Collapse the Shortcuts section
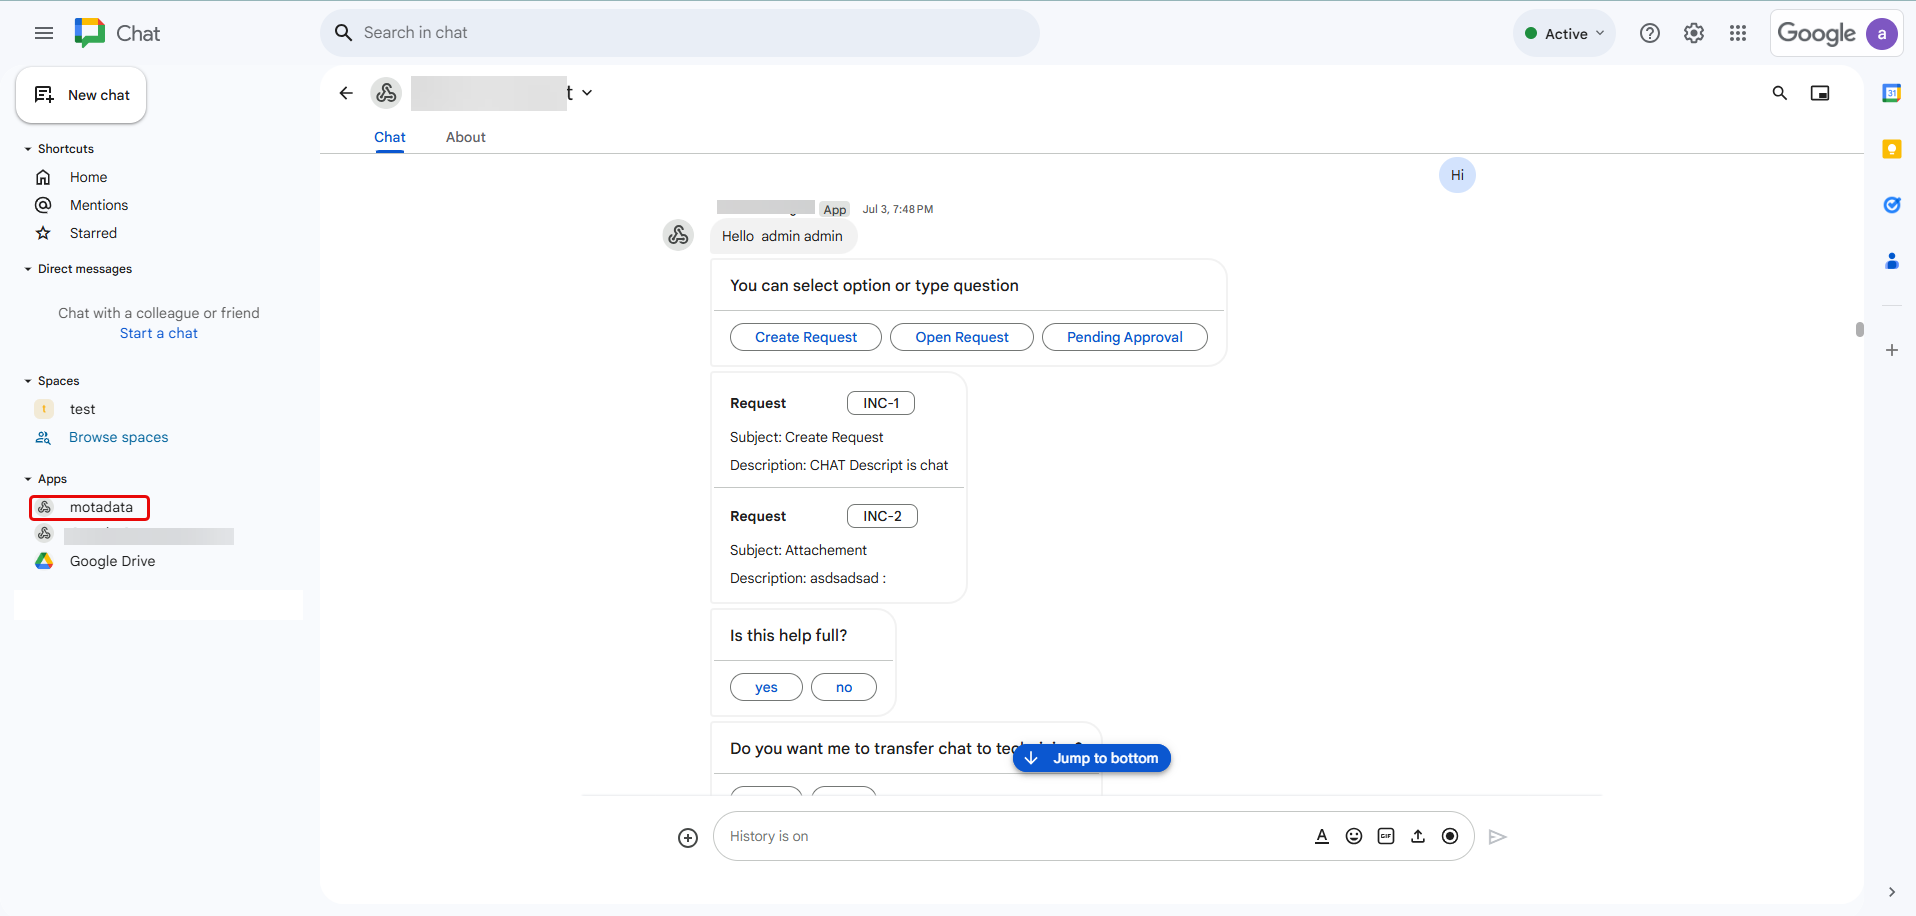The image size is (1916, 916). point(26,148)
